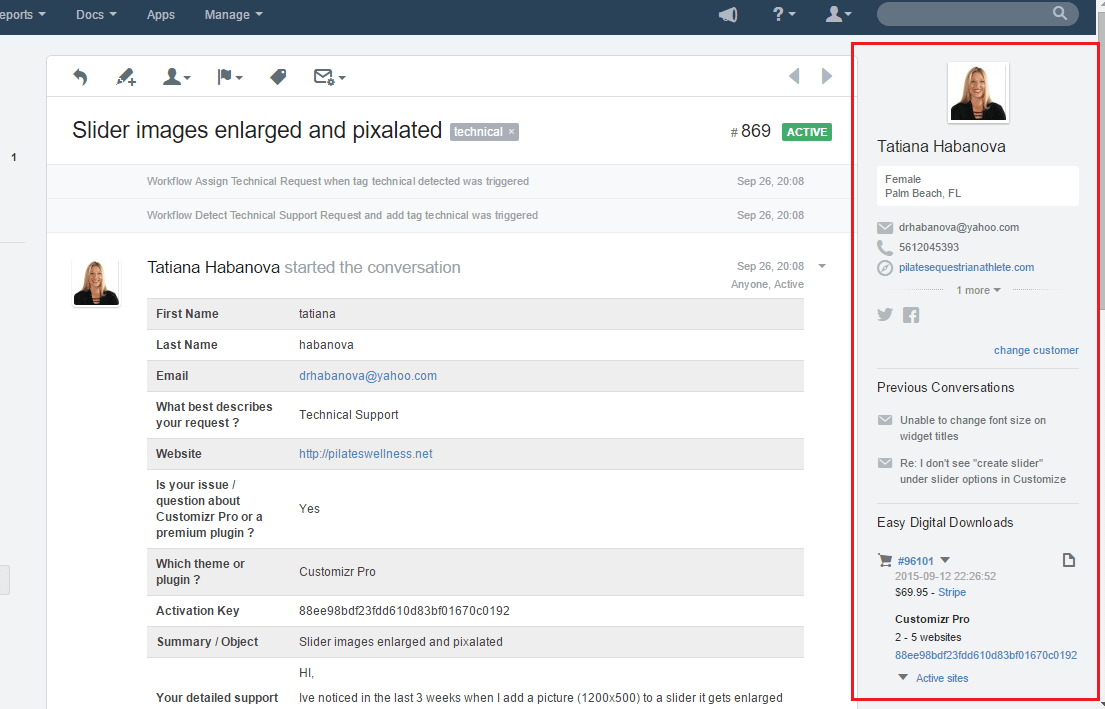
Task: Click Tatiana Habanova's sidebar profile photo
Action: [977, 93]
